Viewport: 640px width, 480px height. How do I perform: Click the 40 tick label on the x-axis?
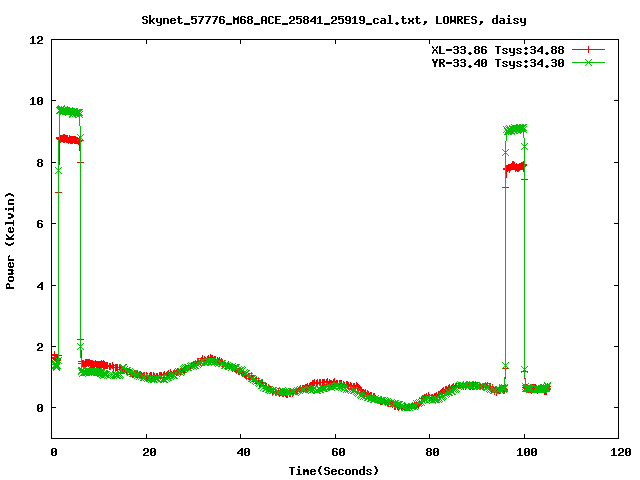241,452
